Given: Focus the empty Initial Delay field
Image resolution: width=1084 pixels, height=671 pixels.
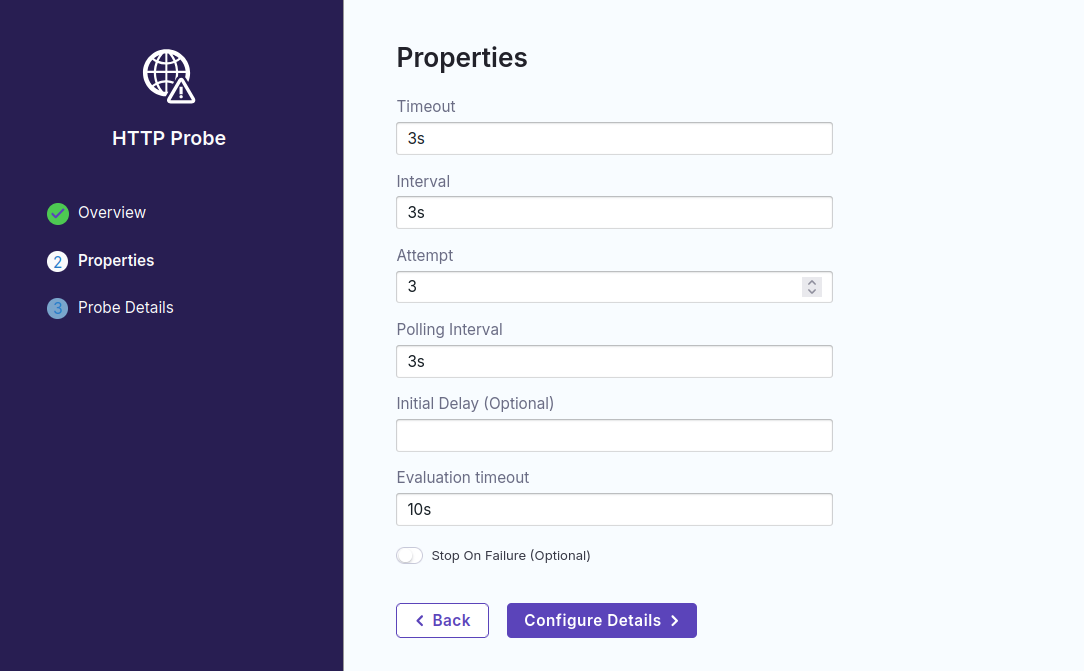Looking at the screenshot, I should [614, 436].
